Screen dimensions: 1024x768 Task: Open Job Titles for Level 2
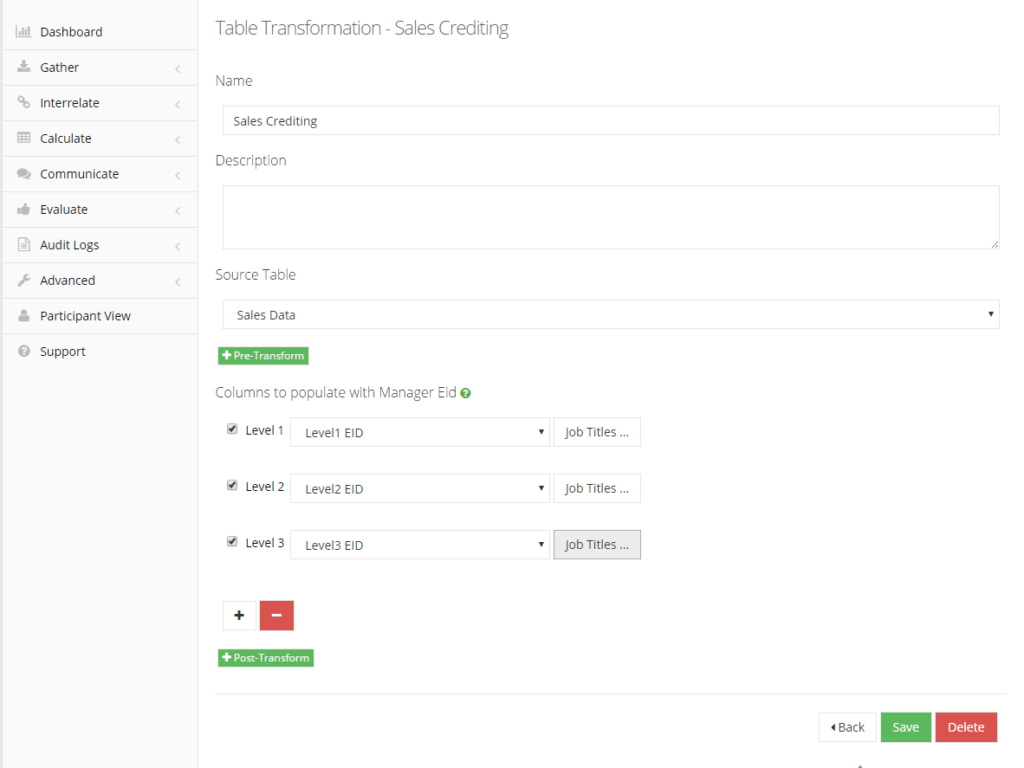(x=597, y=488)
